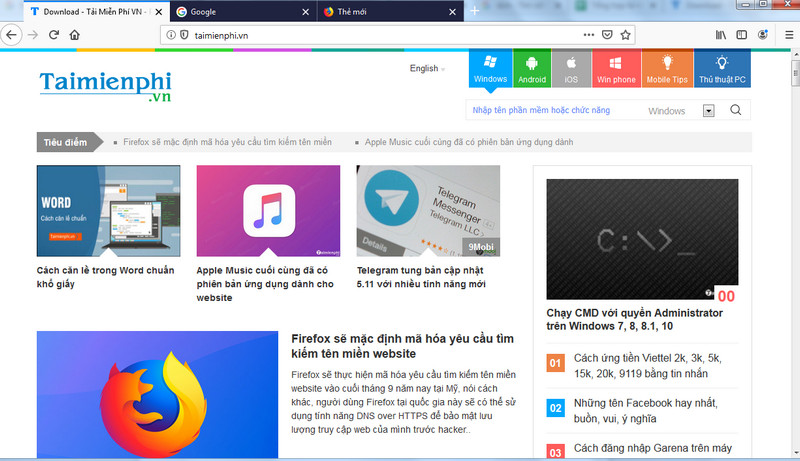
Task: Open article Cách căn lề trong Word
Action: coord(106,277)
